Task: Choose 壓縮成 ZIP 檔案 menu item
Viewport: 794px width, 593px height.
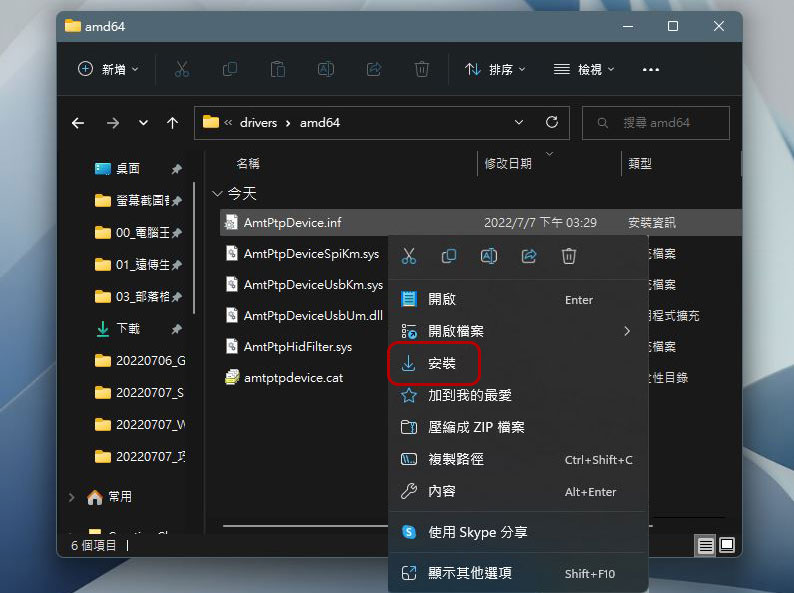Action: click(x=519, y=427)
